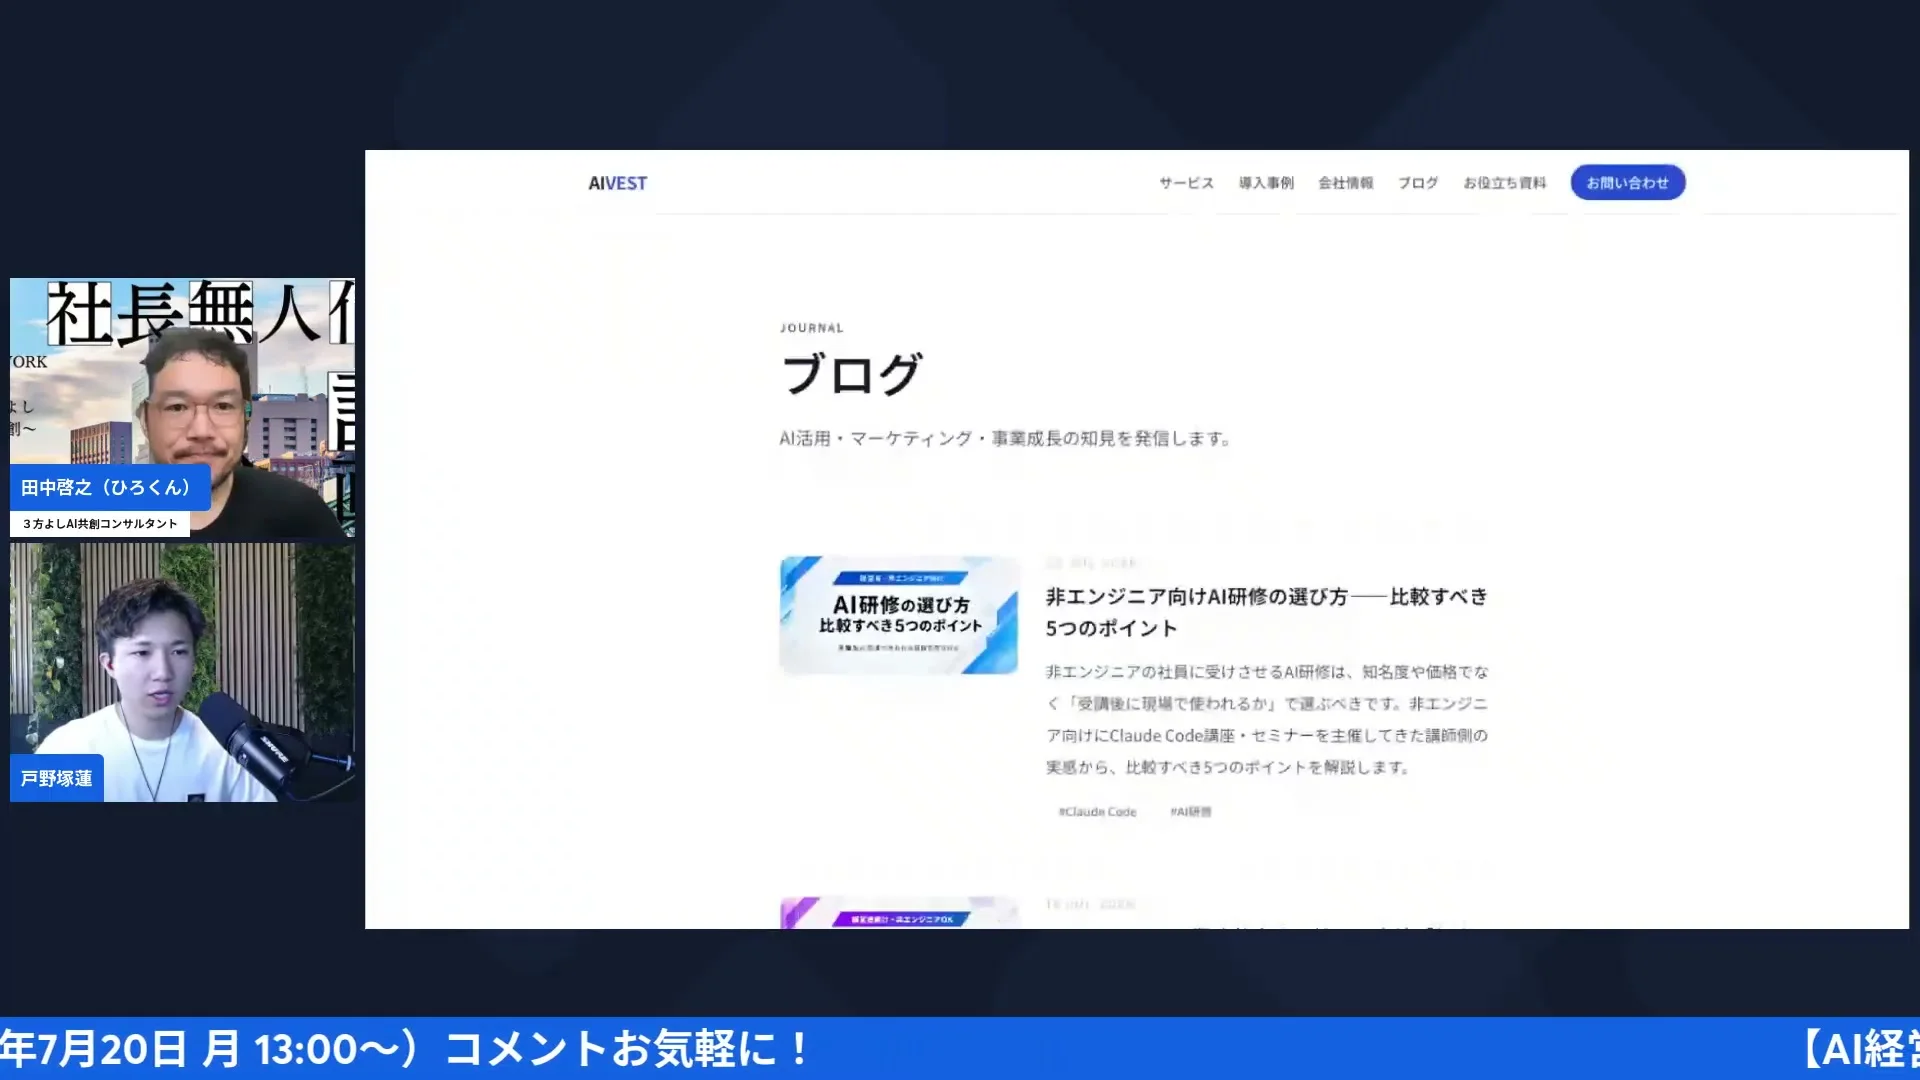Open the second article's purple thumbnail

tap(898, 913)
